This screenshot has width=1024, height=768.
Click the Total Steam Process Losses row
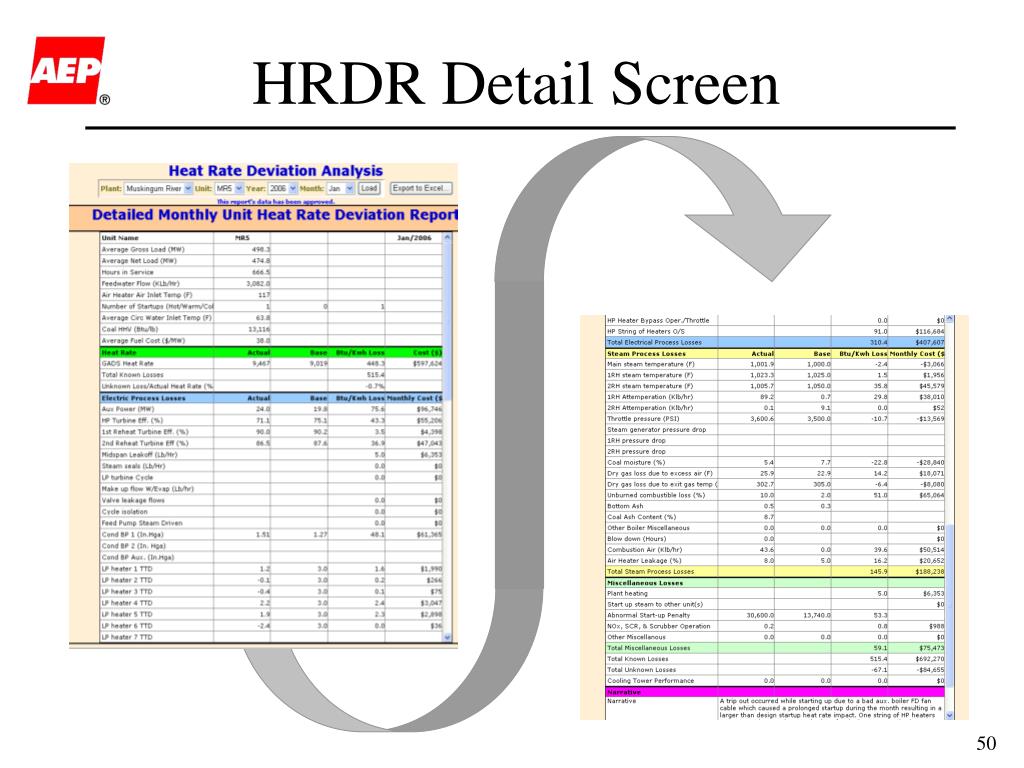[x=775, y=571]
